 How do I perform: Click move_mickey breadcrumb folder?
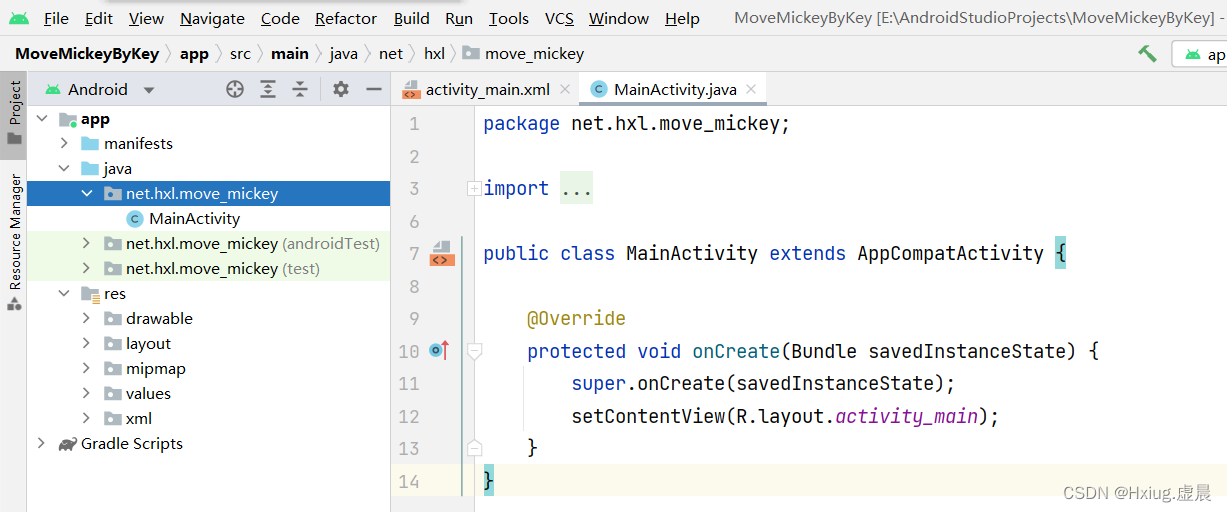(524, 53)
